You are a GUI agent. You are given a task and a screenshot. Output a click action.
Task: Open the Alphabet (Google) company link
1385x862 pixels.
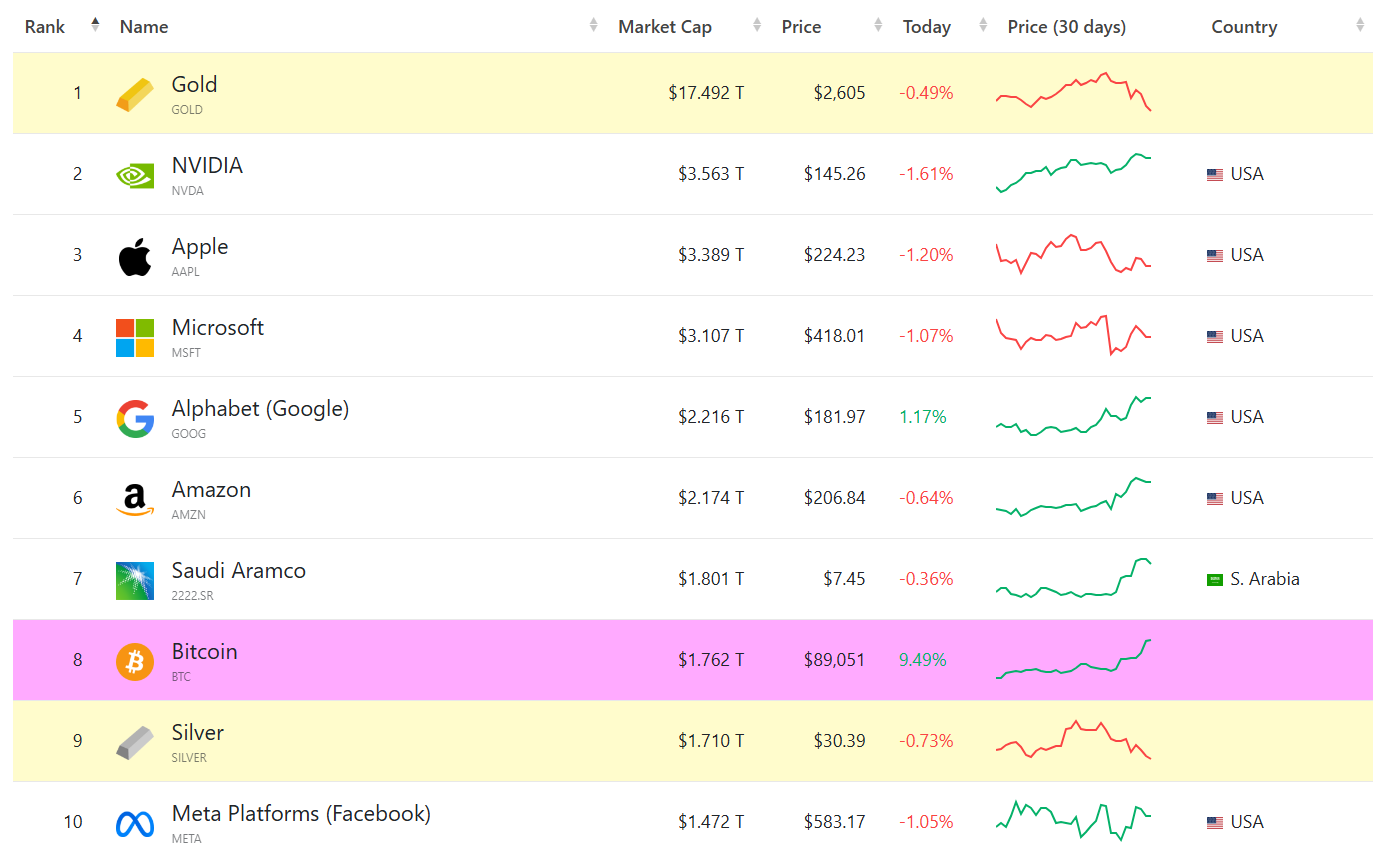260,409
